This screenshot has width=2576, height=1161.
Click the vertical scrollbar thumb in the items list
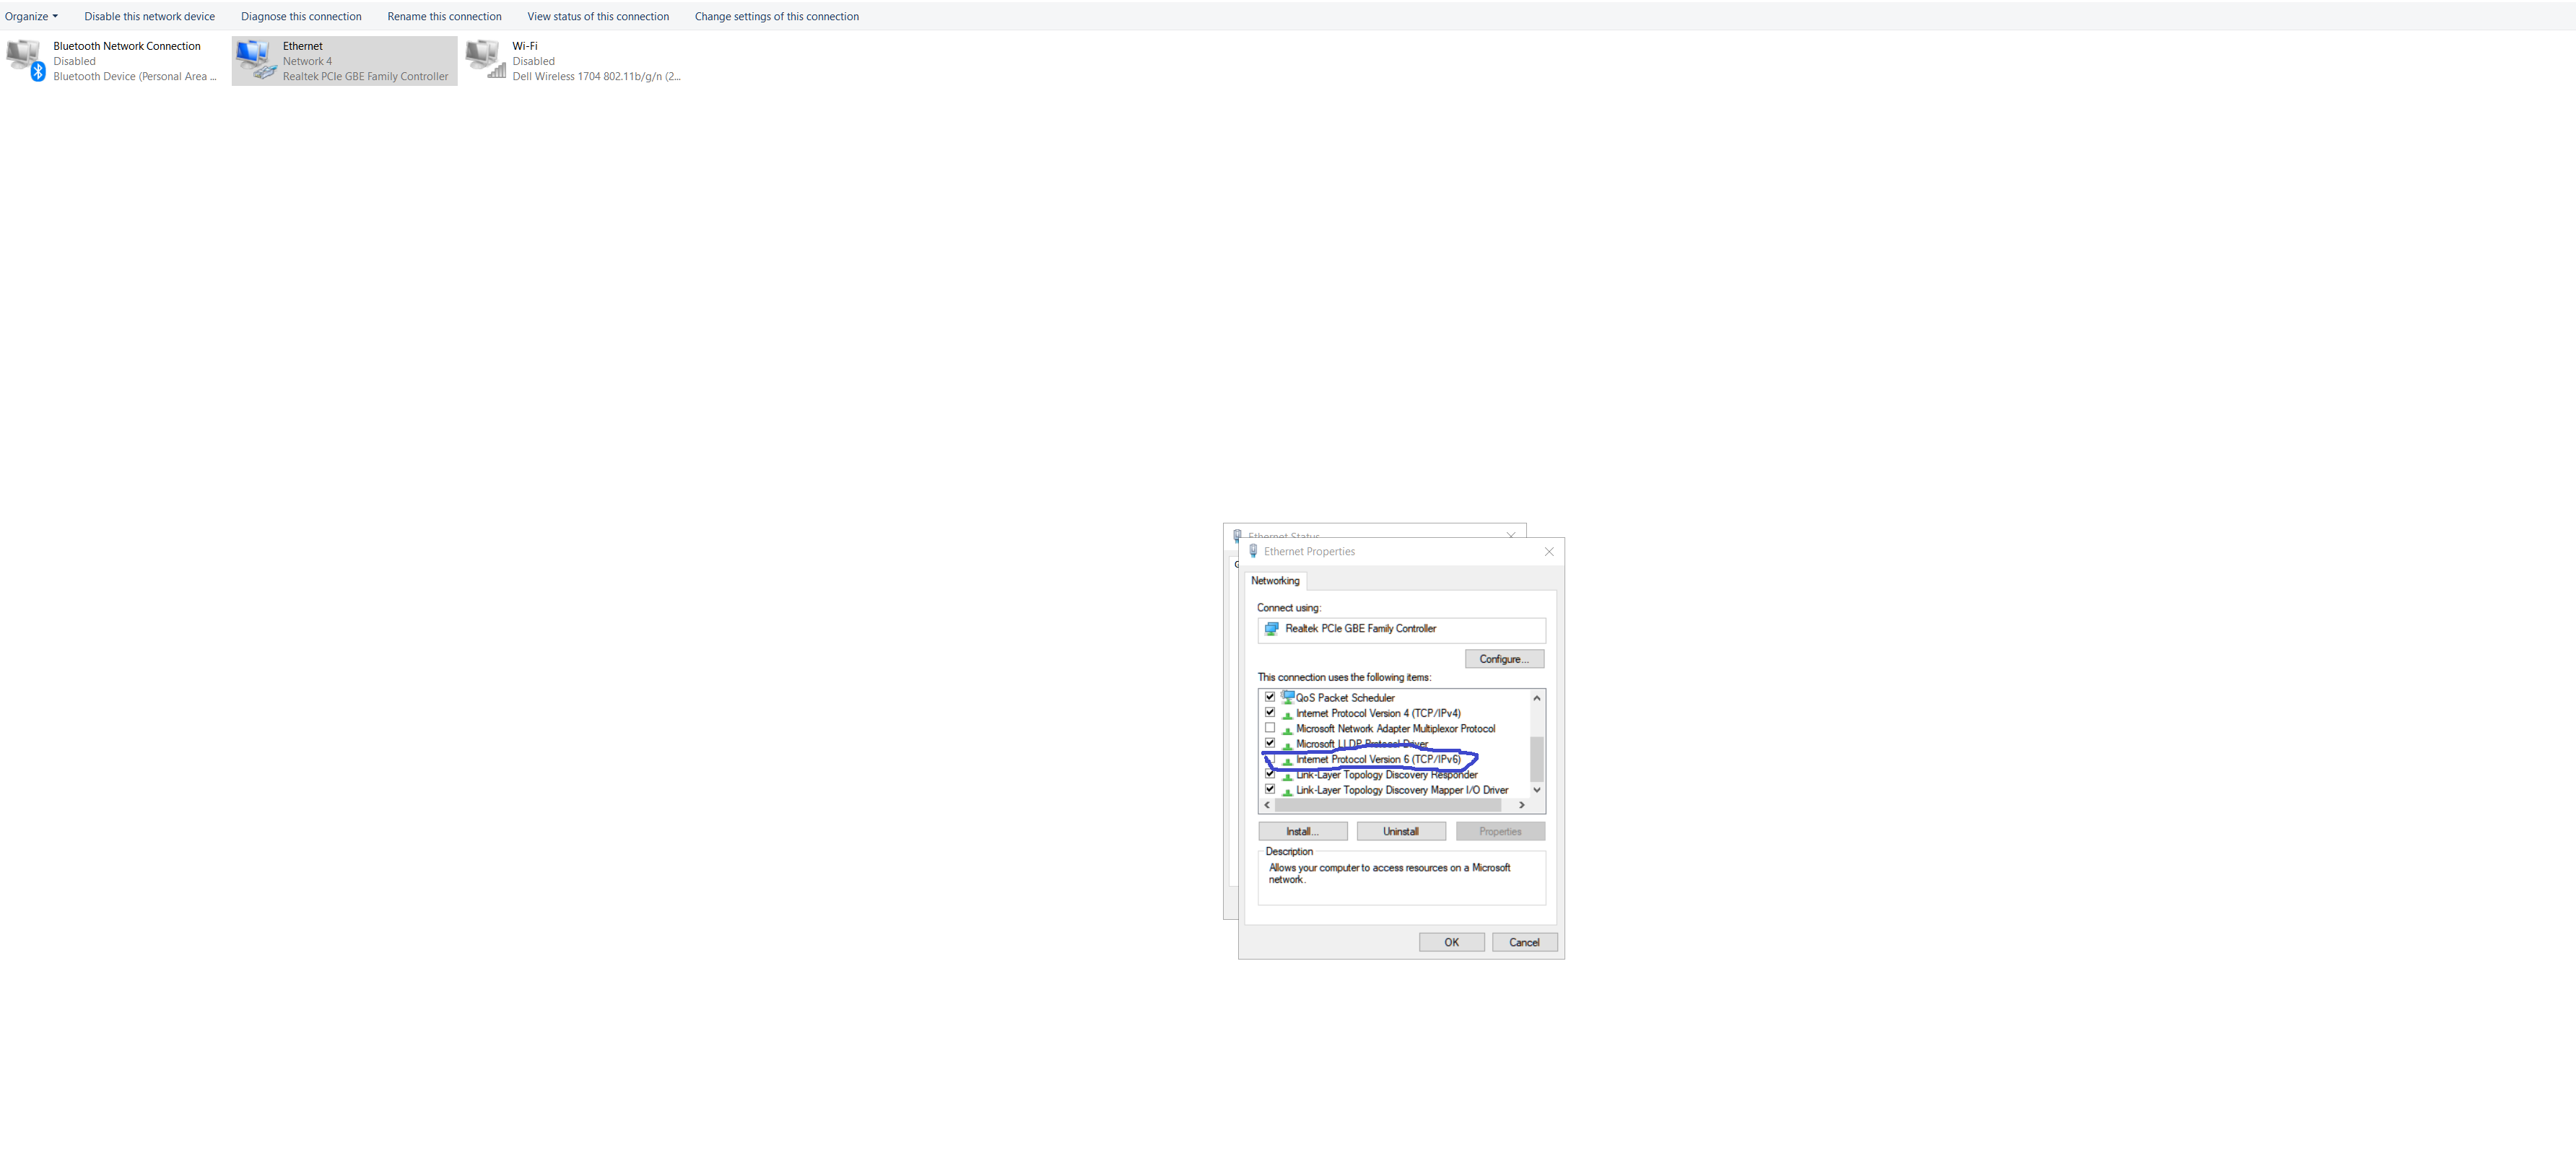[x=1536, y=758]
